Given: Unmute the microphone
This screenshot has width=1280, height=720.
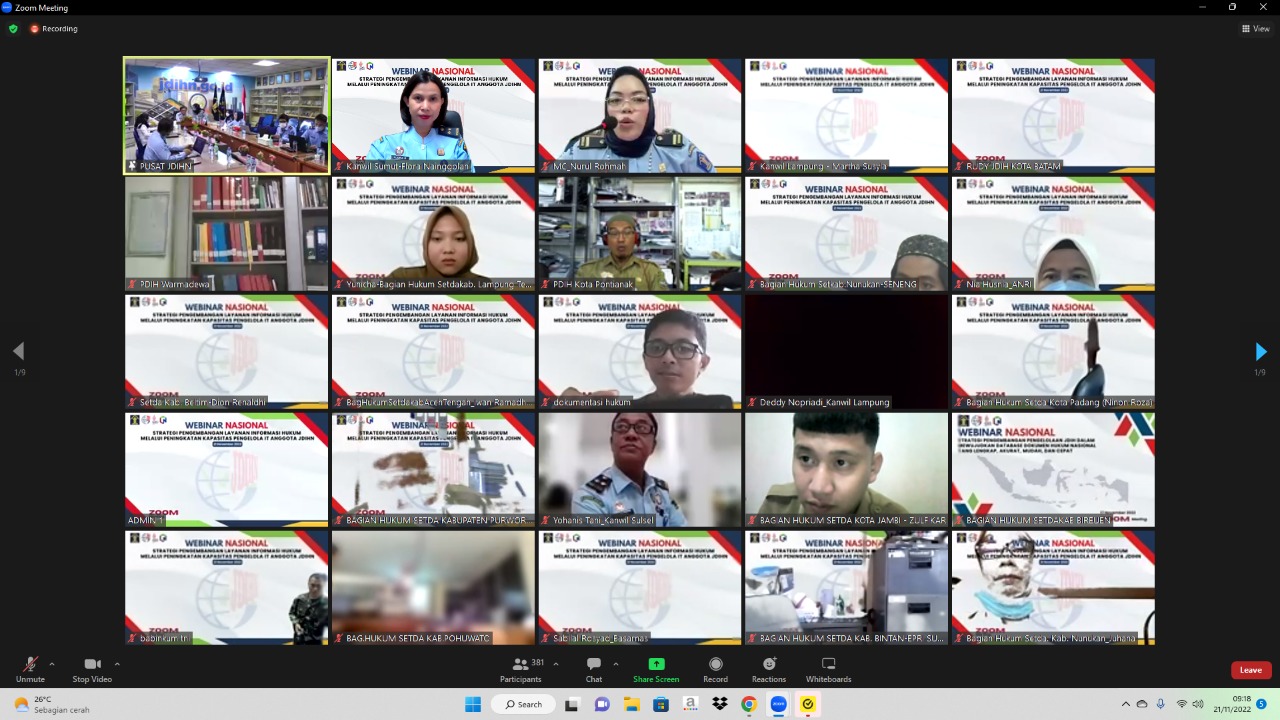Looking at the screenshot, I should click(x=30, y=668).
